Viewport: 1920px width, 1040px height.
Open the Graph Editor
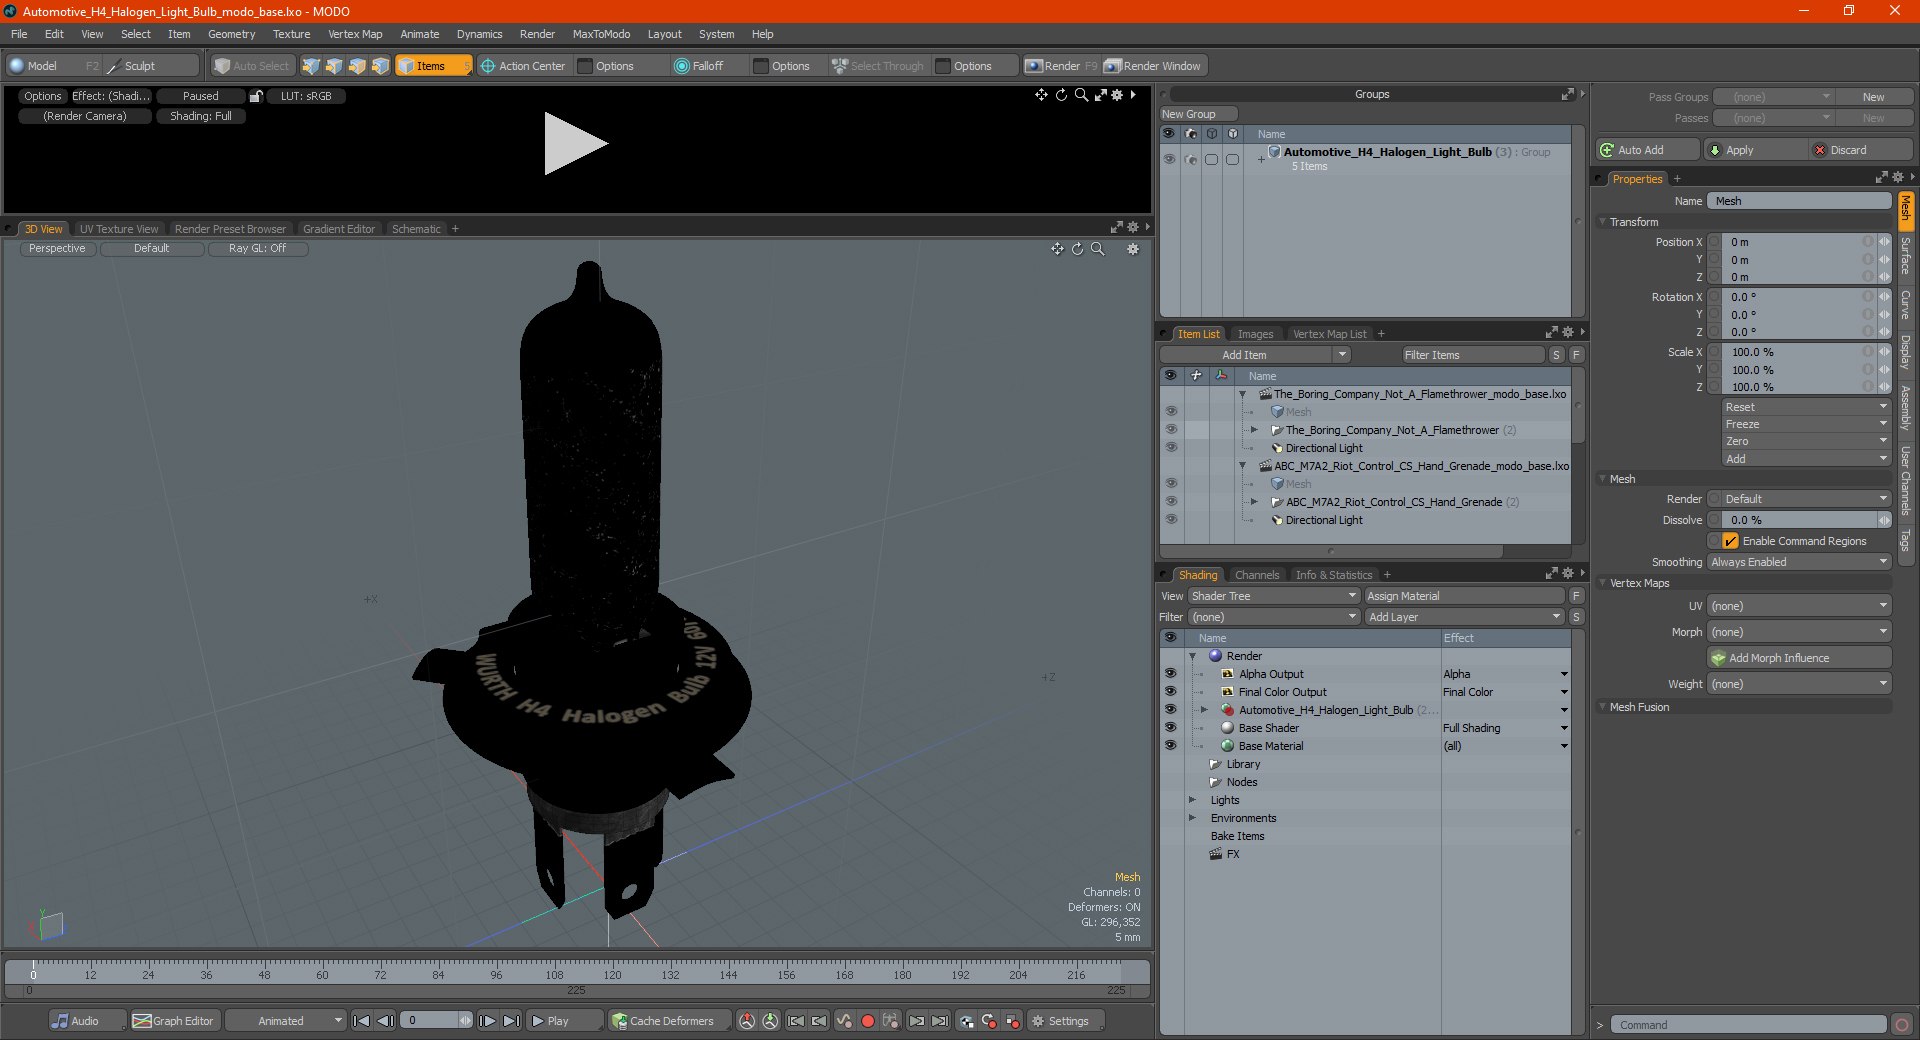[x=173, y=1021]
